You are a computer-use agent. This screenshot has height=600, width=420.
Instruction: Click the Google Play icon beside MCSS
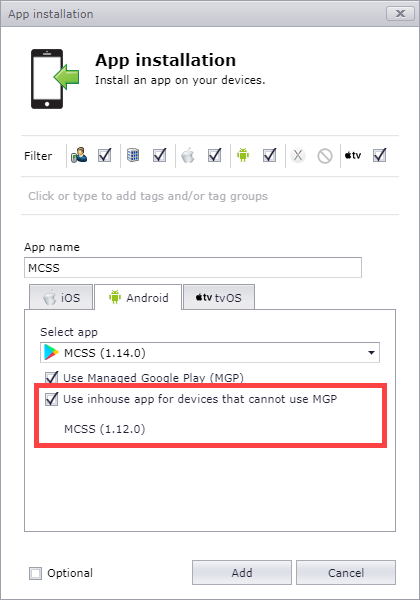click(51, 352)
